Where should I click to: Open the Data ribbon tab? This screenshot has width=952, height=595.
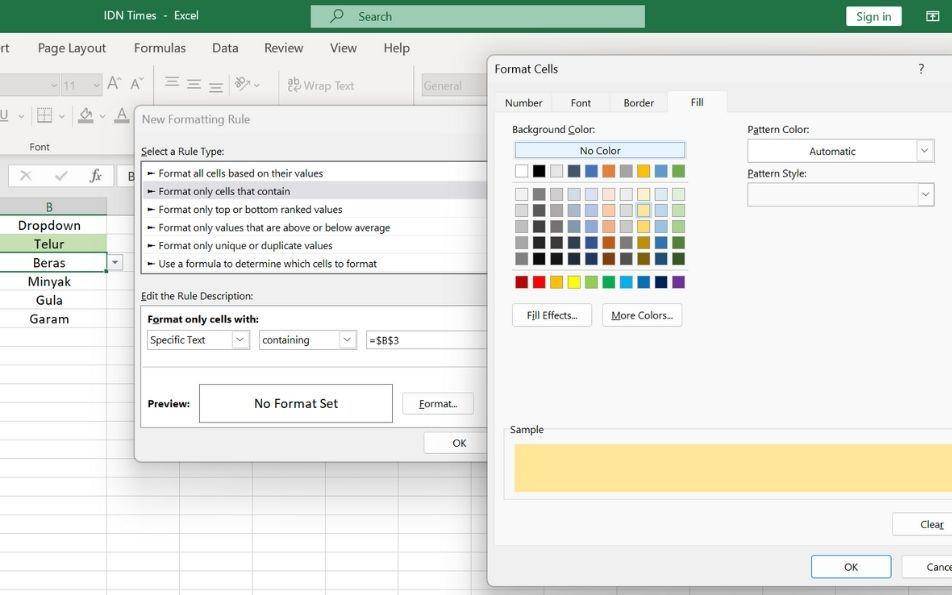tap(225, 48)
